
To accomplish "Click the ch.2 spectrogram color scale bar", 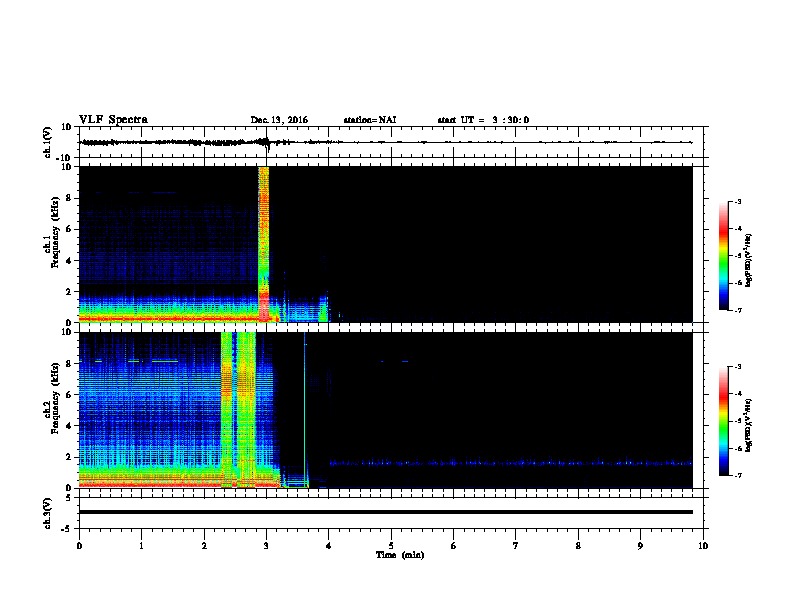I will point(723,421).
